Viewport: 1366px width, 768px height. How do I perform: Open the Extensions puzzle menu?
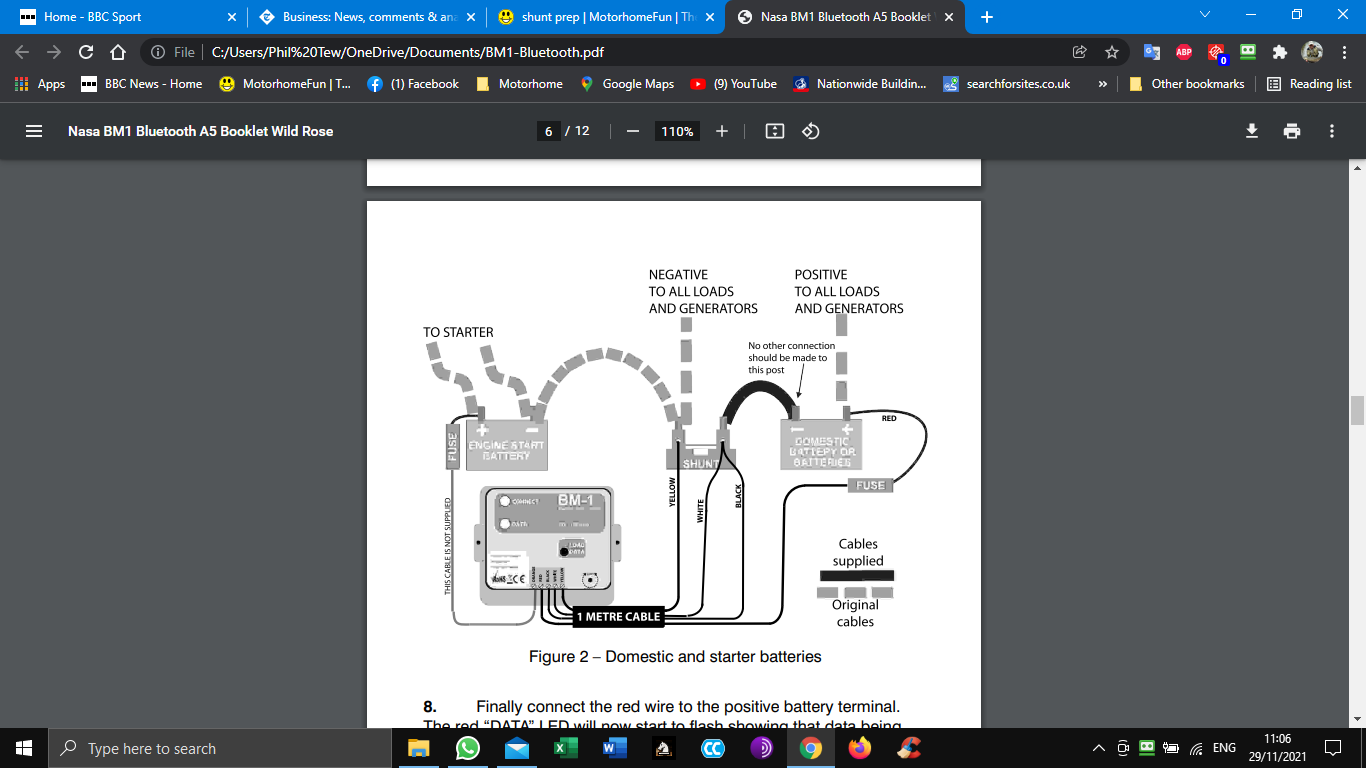click(1279, 52)
